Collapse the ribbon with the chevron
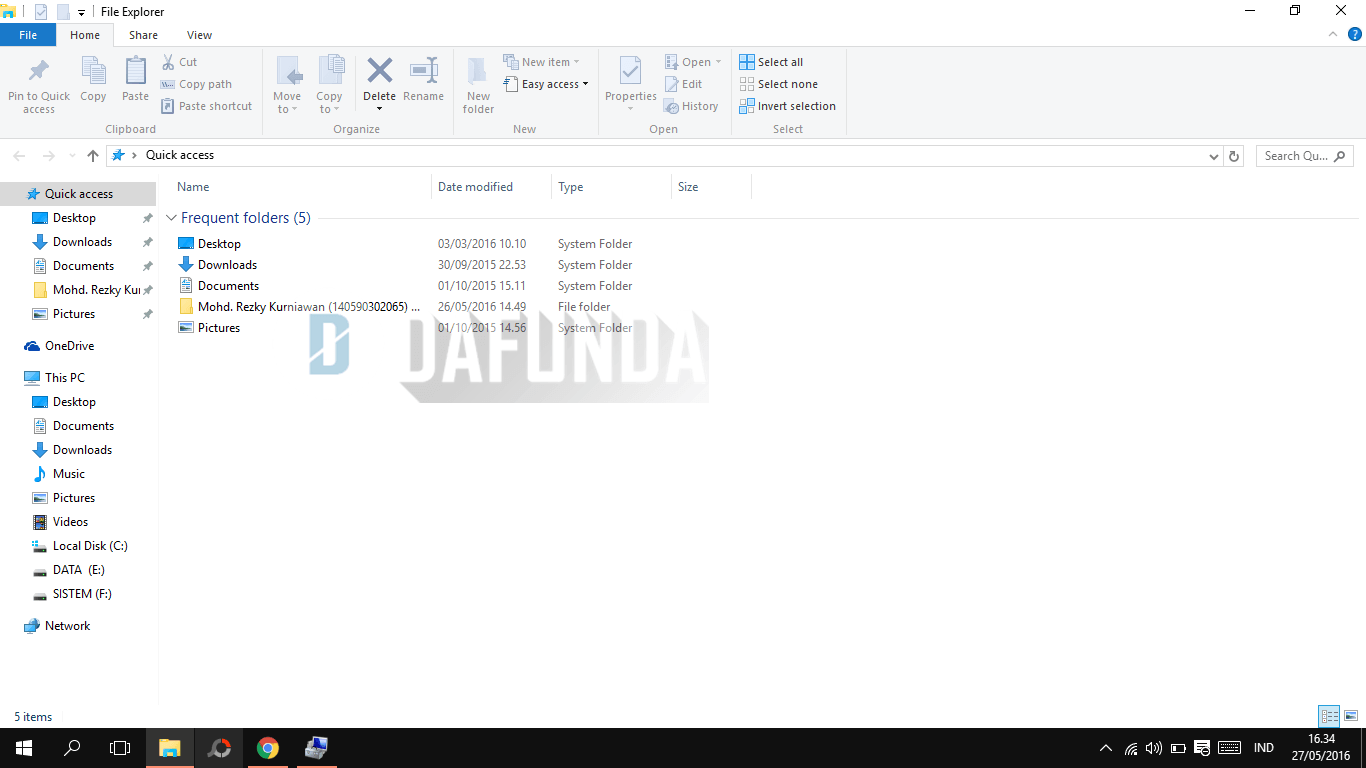Screen dimensions: 1366x768 pyautogui.click(x=1333, y=35)
